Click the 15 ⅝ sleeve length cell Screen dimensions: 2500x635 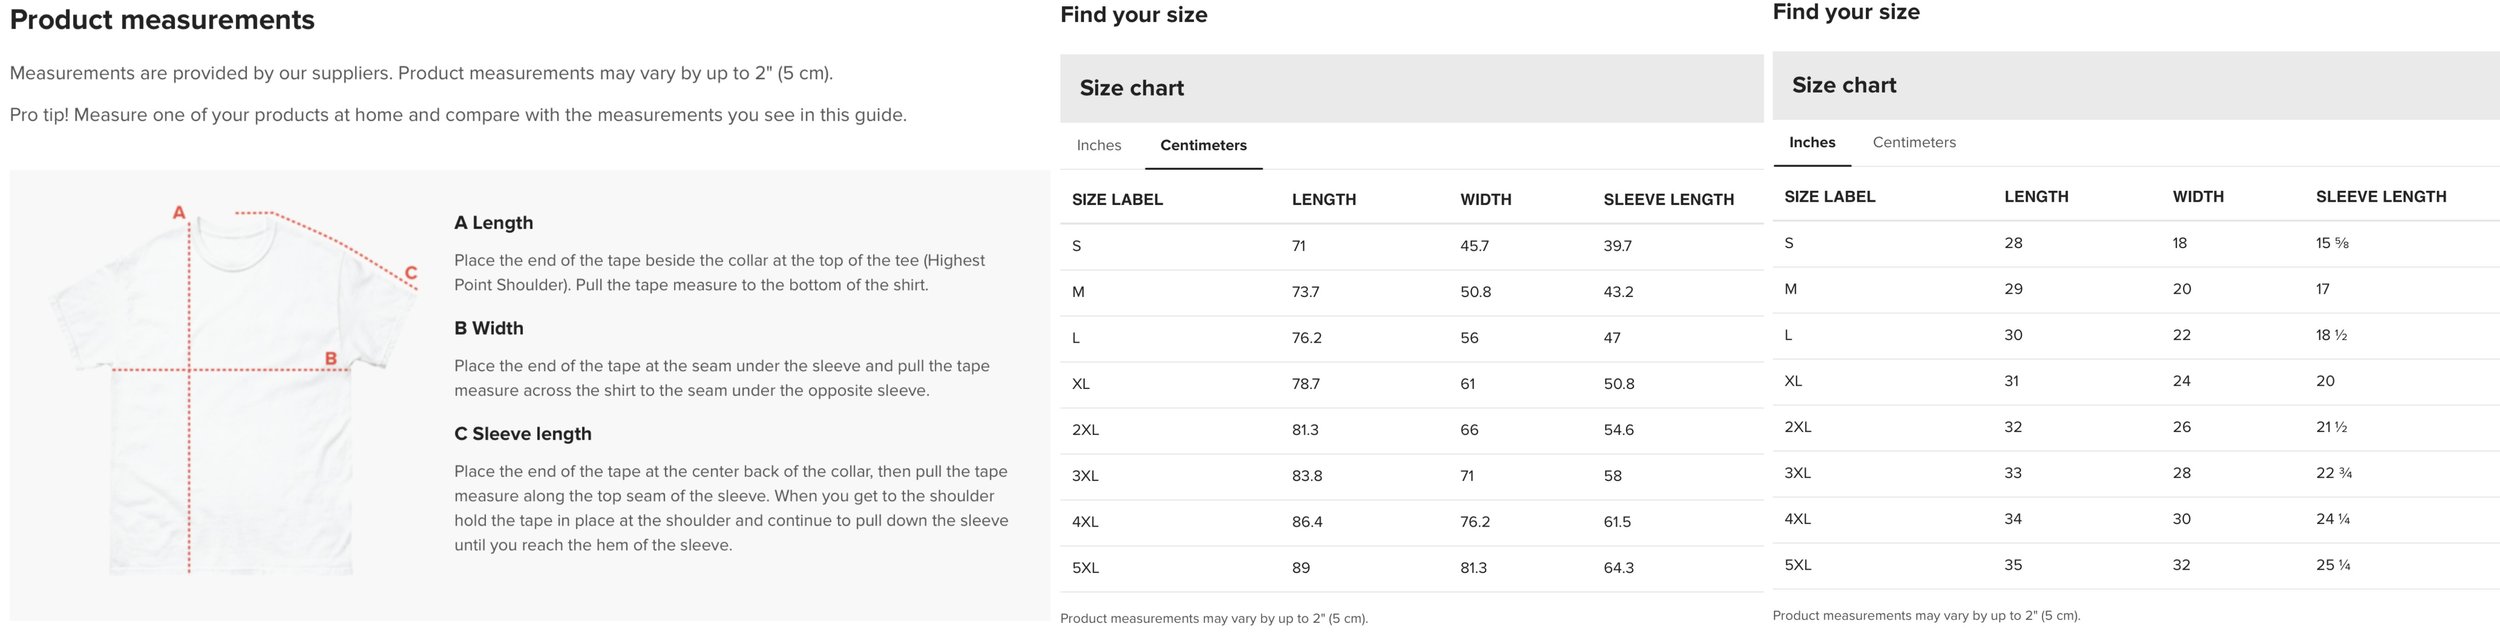(x=2332, y=243)
